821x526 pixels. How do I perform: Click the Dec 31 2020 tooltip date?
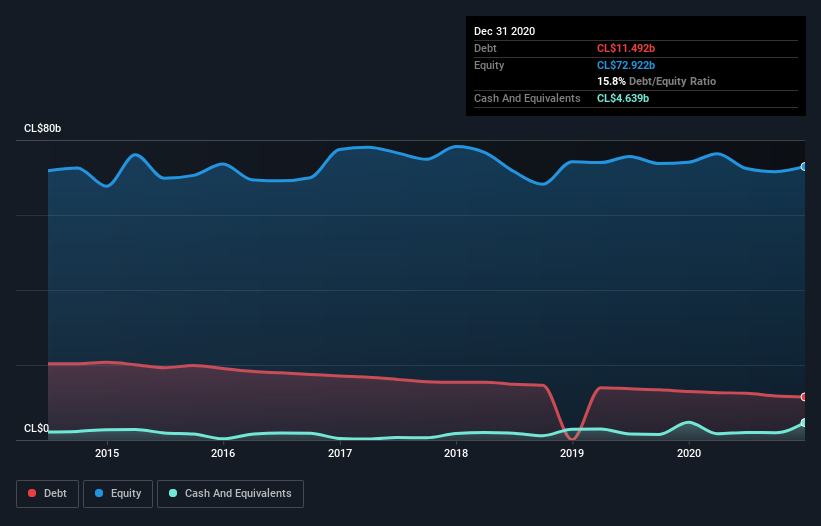click(504, 31)
